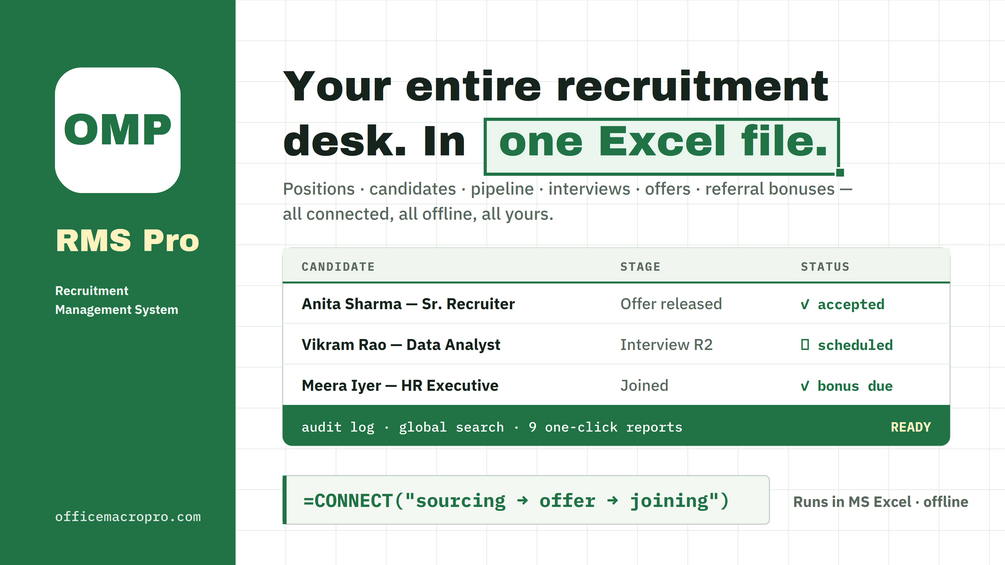Select the RMS Pro title
The width and height of the screenshot is (1005, 565).
(x=128, y=240)
